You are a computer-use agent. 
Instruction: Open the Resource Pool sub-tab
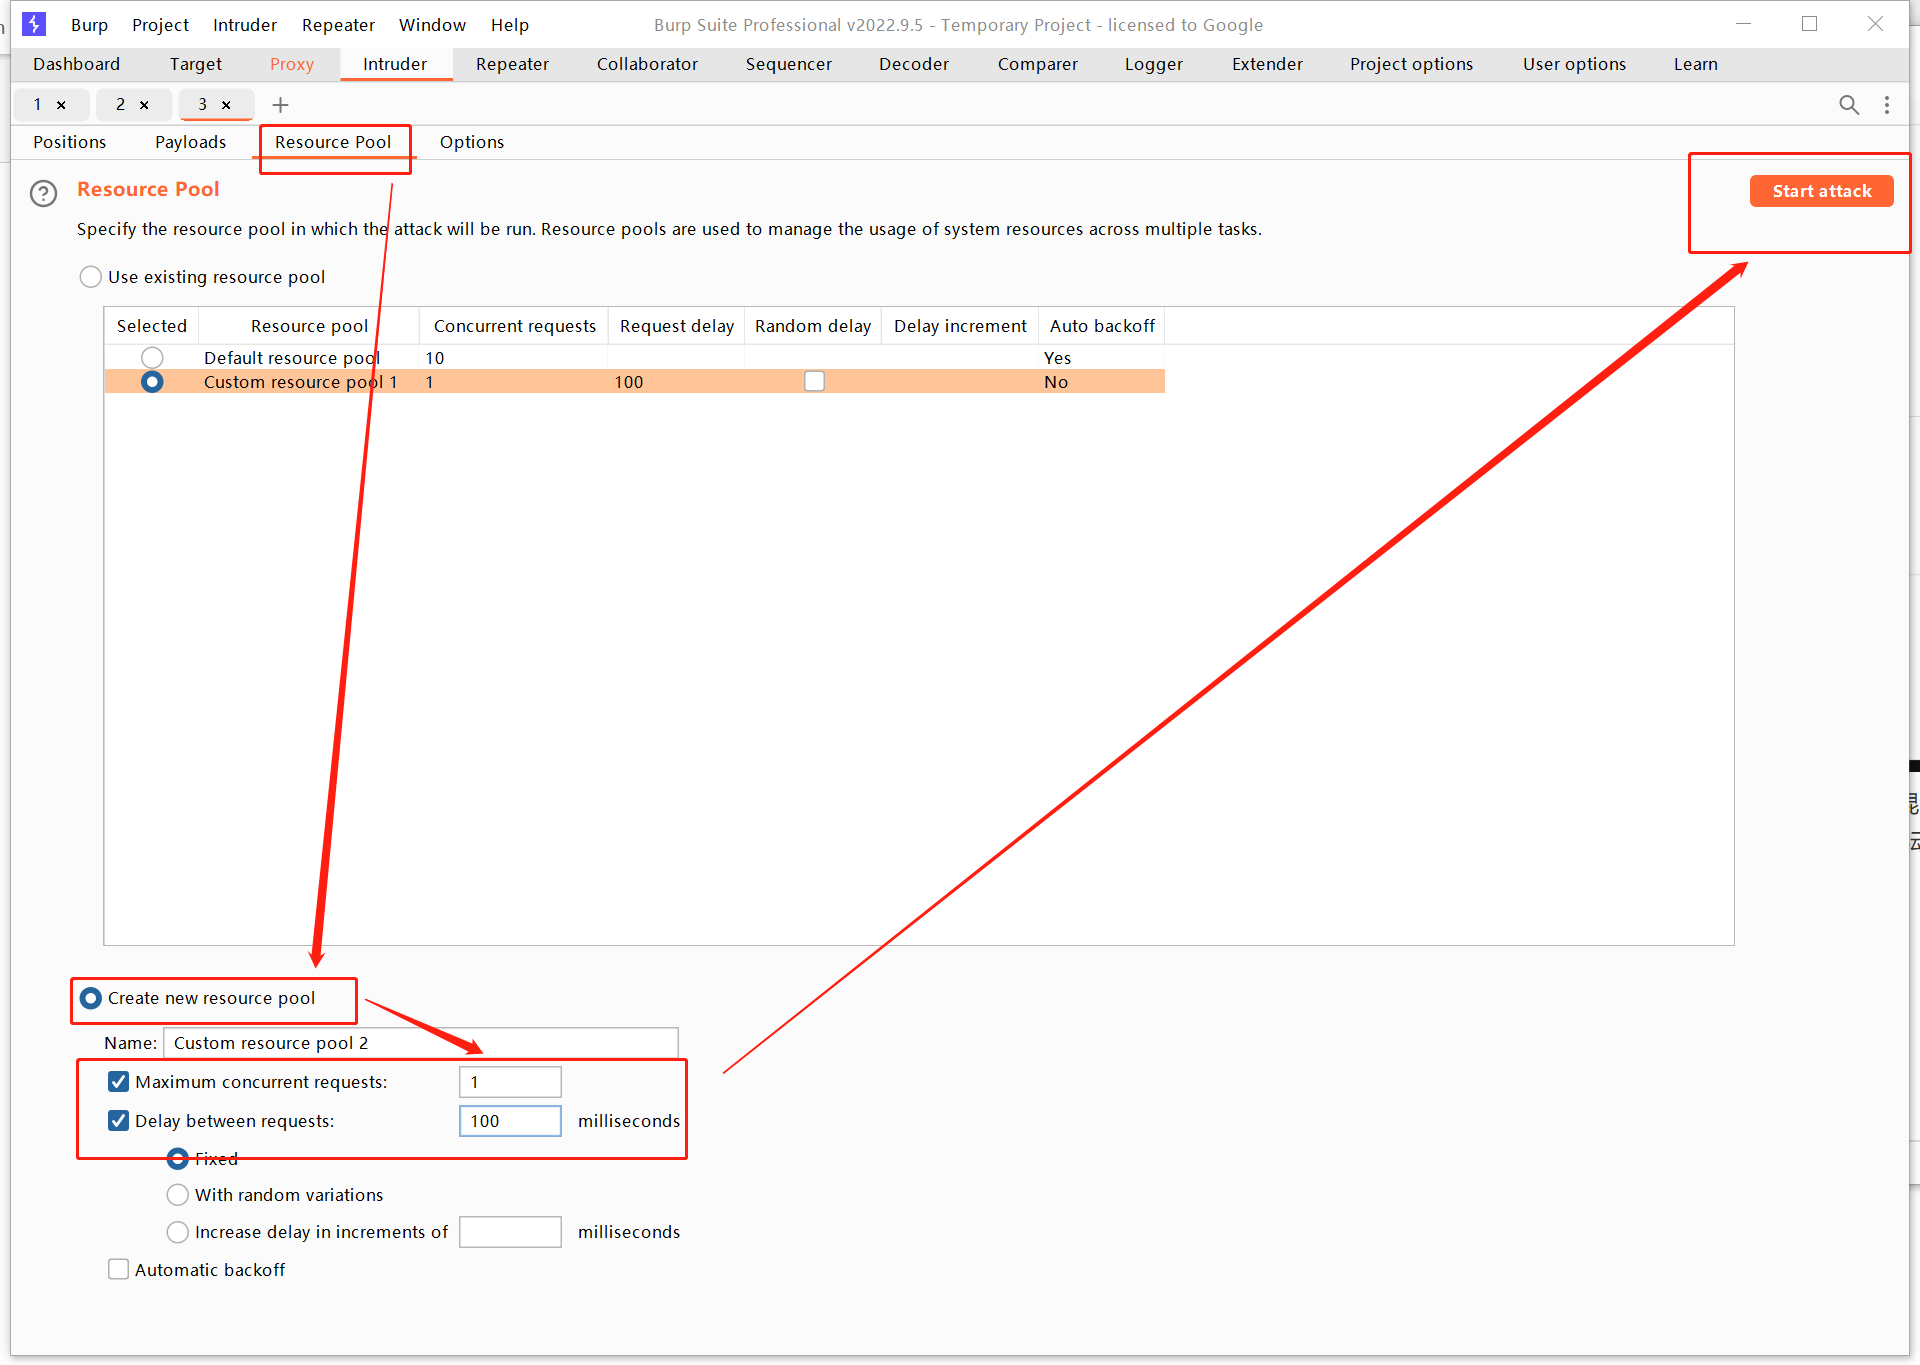click(333, 142)
